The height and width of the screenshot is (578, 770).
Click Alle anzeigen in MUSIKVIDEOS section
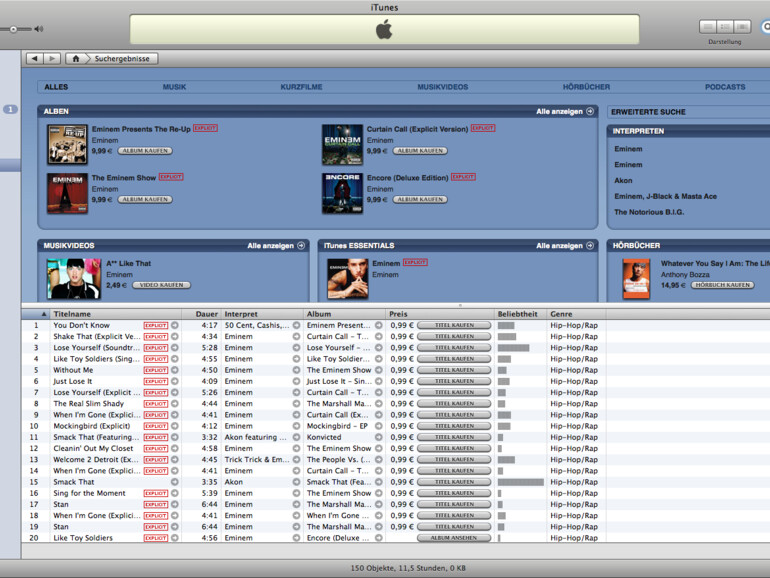(276, 246)
